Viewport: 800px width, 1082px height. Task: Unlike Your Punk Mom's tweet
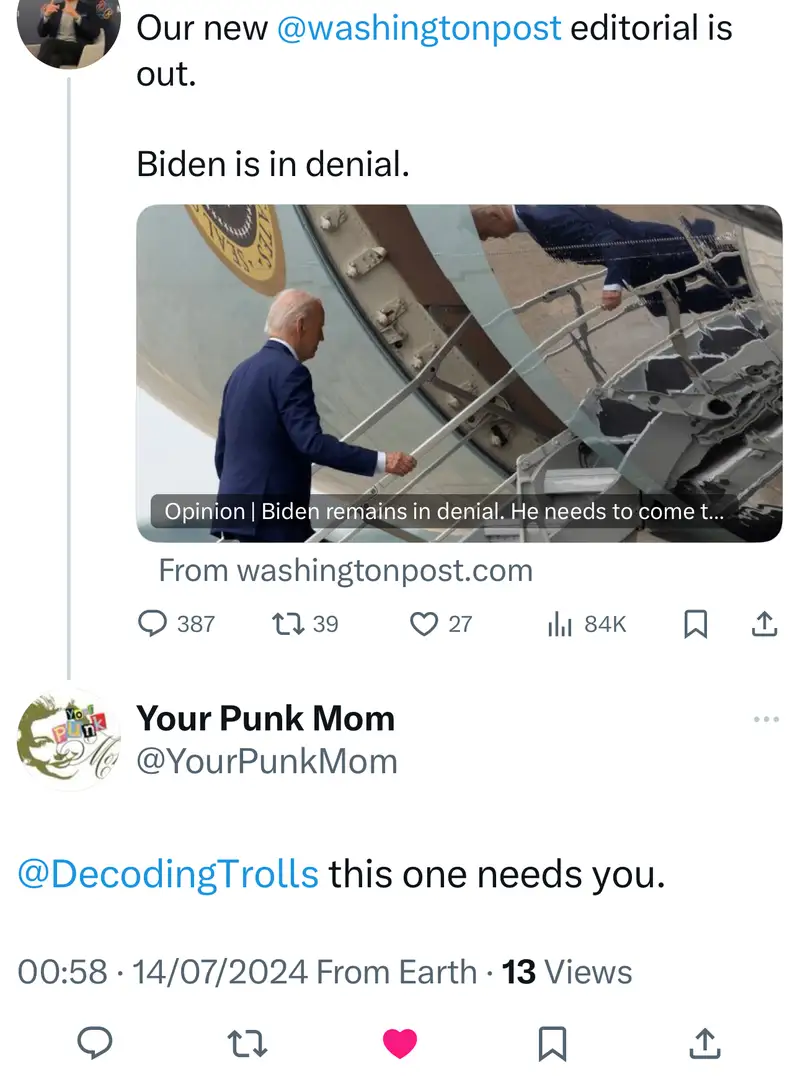pyautogui.click(x=400, y=1043)
